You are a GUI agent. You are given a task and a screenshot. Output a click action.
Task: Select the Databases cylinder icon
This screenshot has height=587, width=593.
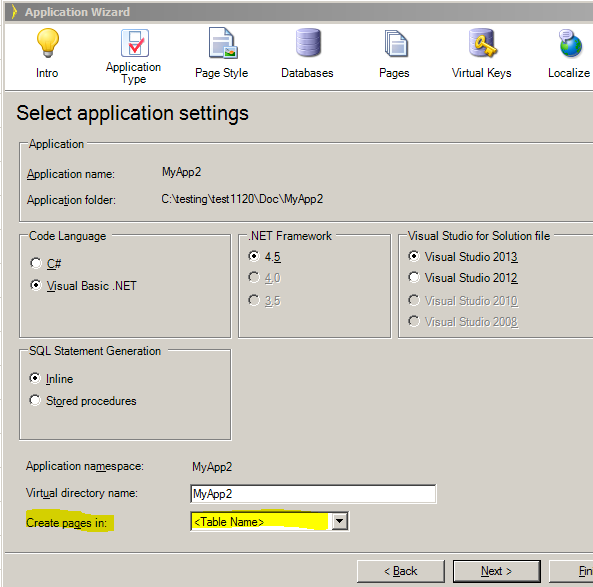click(x=308, y=42)
